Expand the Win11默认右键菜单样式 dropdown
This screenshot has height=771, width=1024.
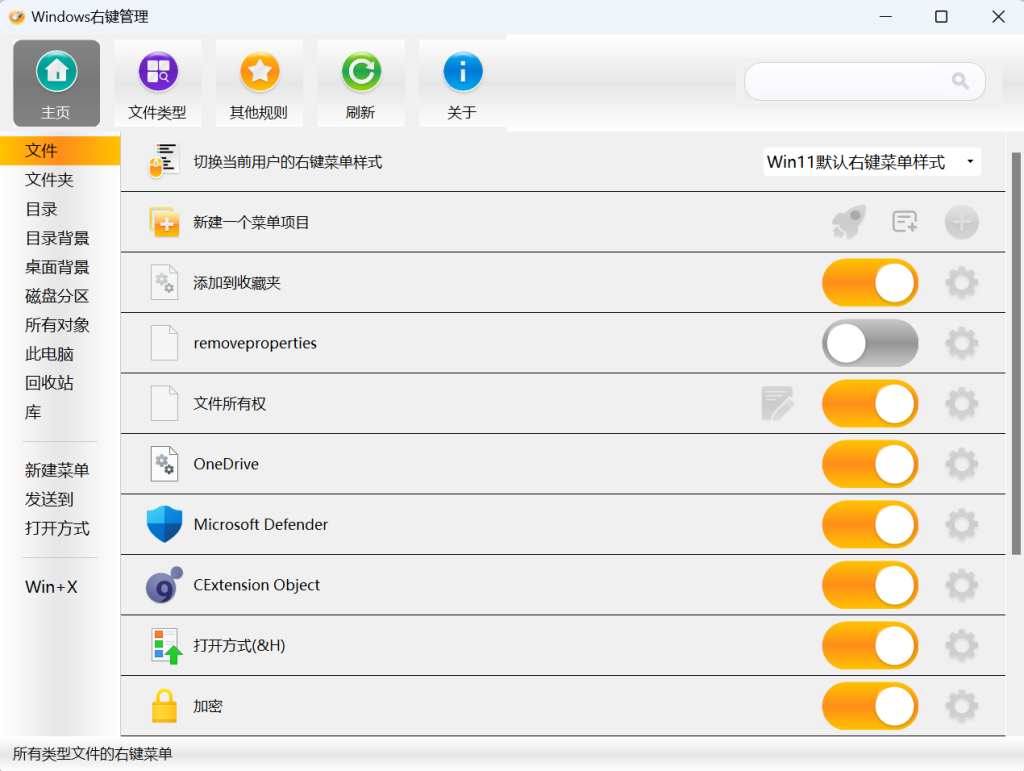pos(872,162)
